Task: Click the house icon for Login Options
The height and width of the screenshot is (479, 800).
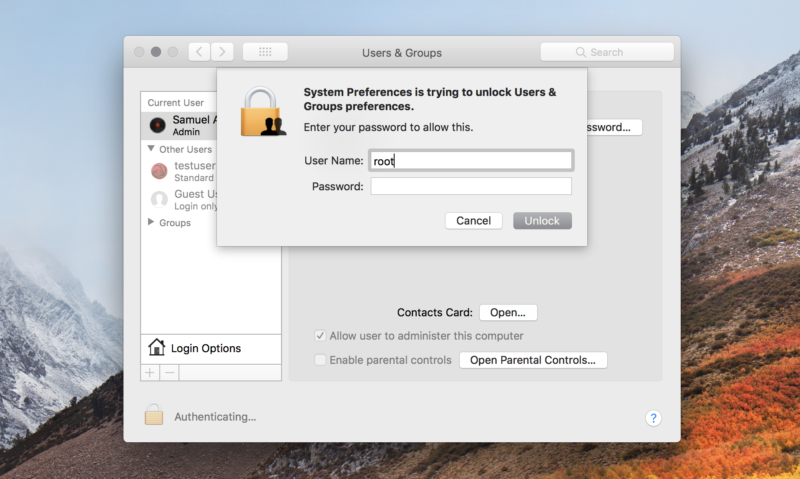Action: tap(157, 347)
